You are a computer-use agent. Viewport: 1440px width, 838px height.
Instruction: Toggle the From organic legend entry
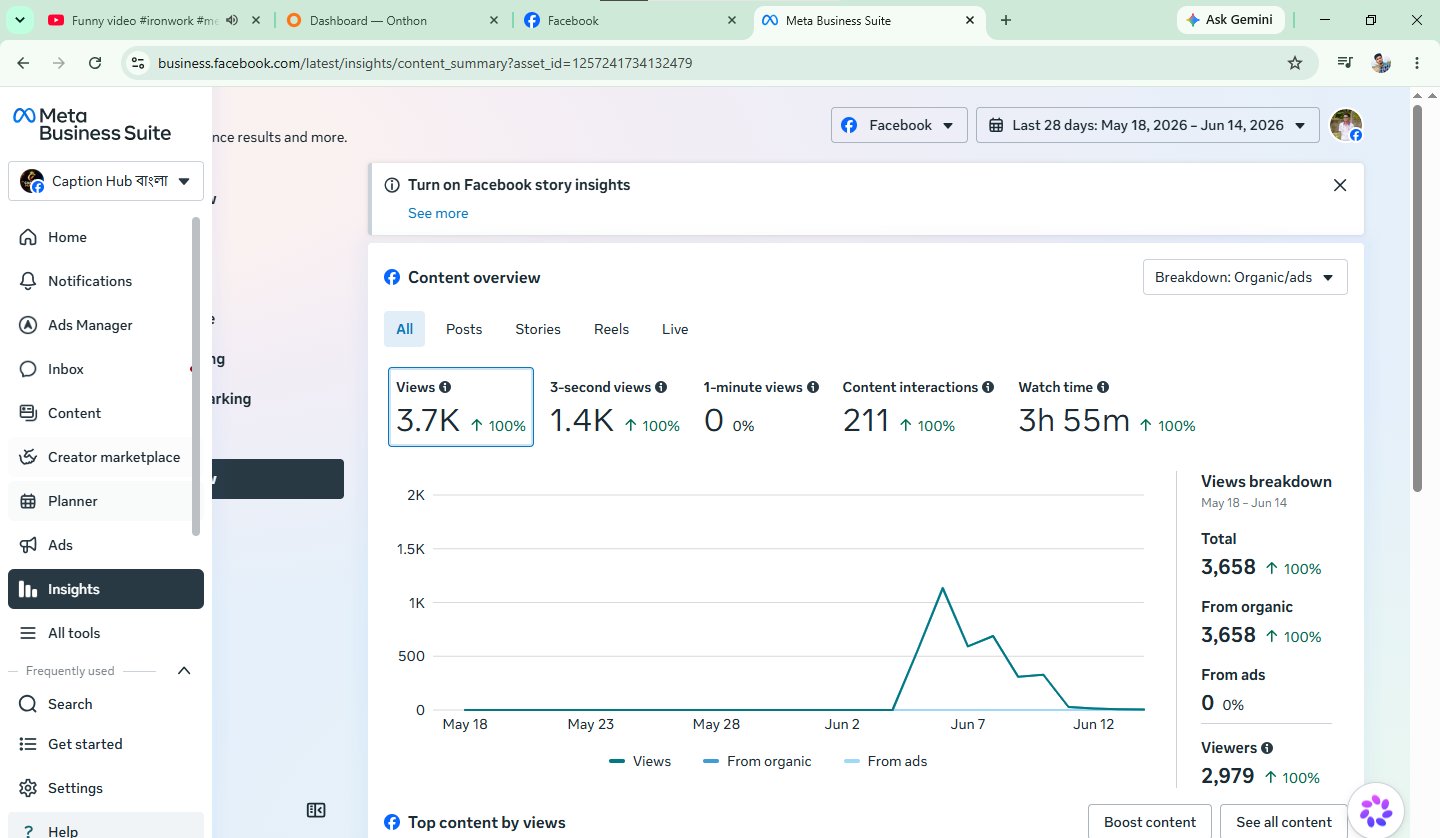[x=757, y=761]
